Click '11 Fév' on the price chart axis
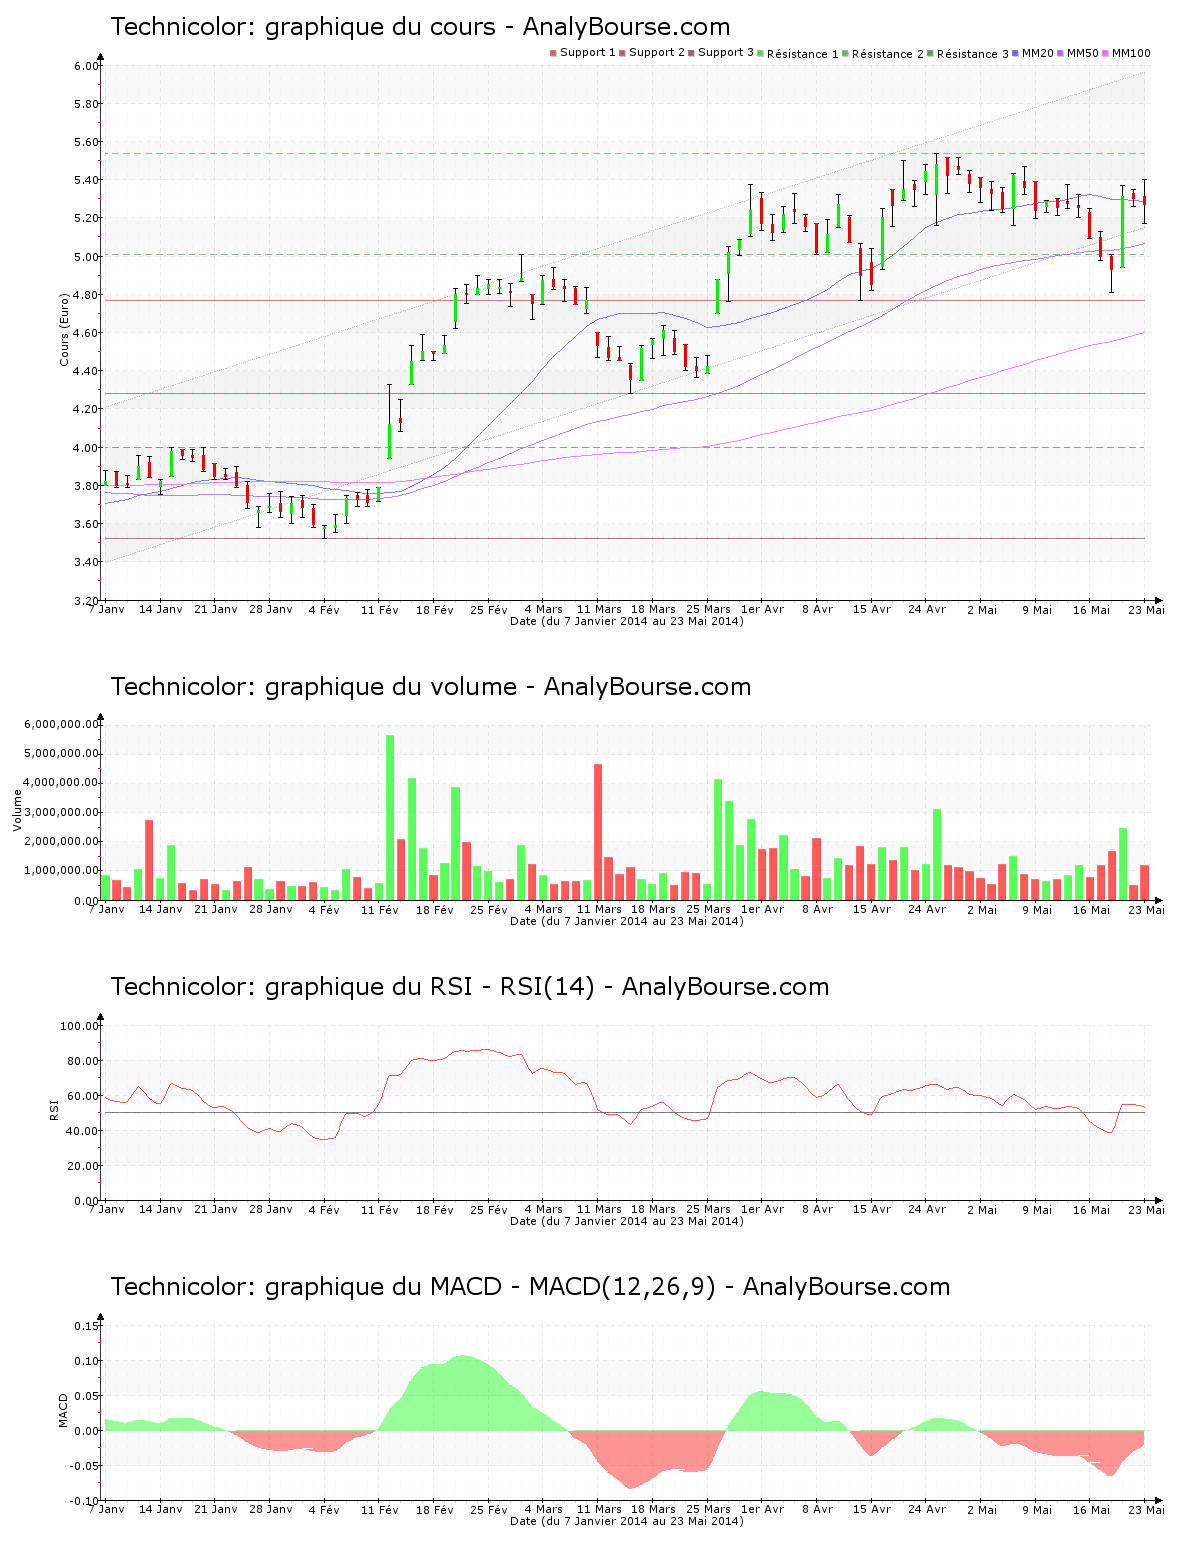Image resolution: width=1200 pixels, height=1550 pixels. [380, 610]
